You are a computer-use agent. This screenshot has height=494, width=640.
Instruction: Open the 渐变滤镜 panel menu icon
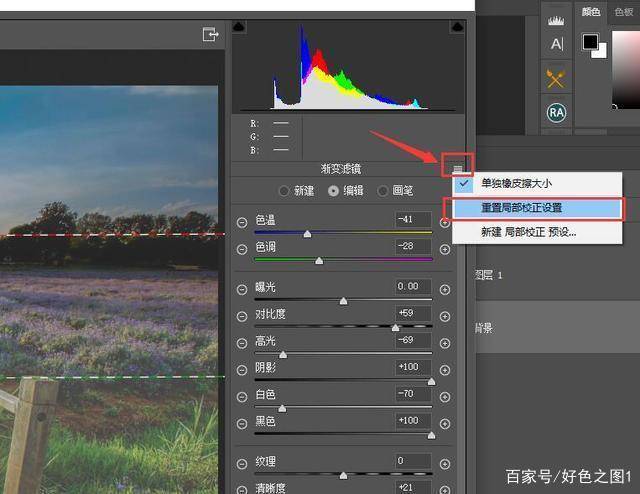point(458,169)
